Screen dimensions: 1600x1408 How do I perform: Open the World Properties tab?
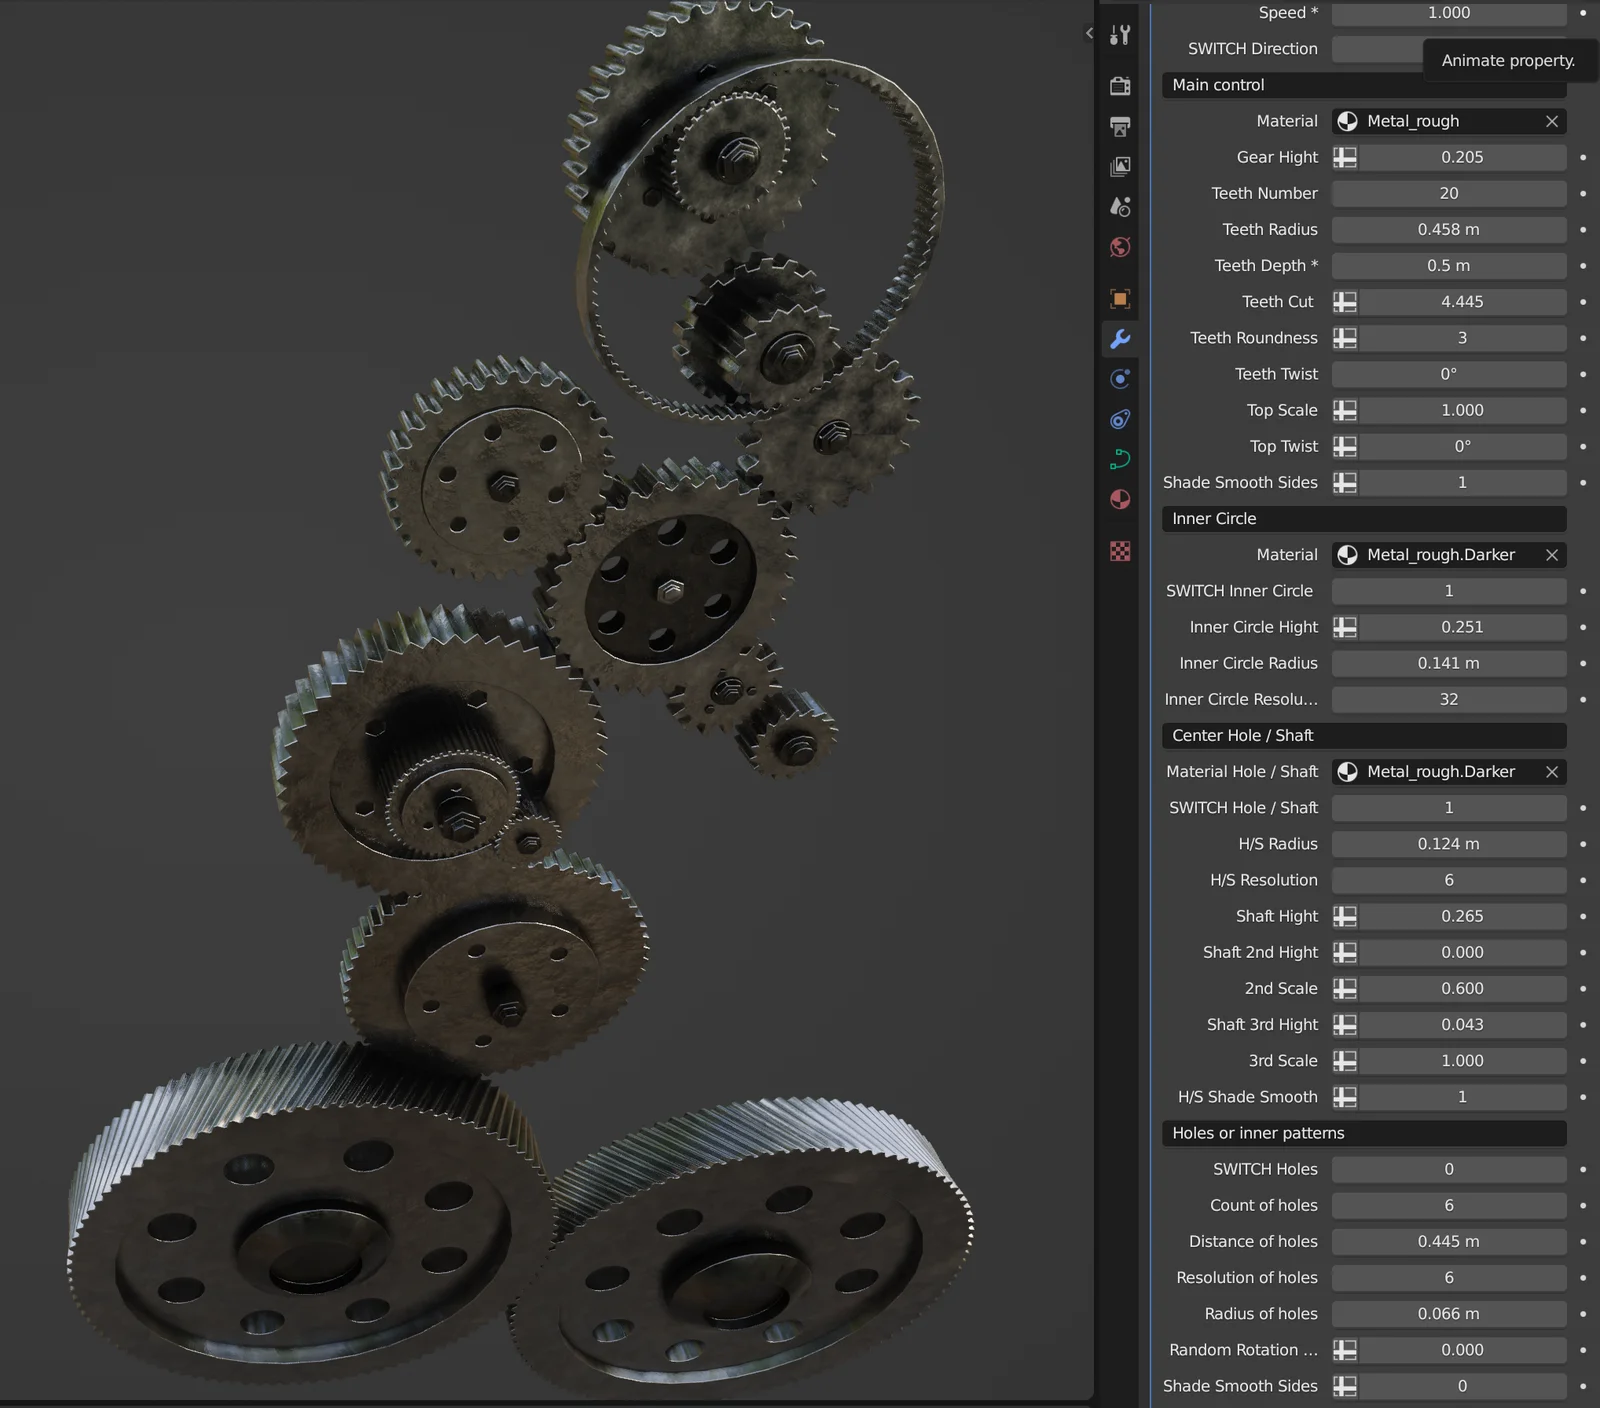tap(1120, 247)
